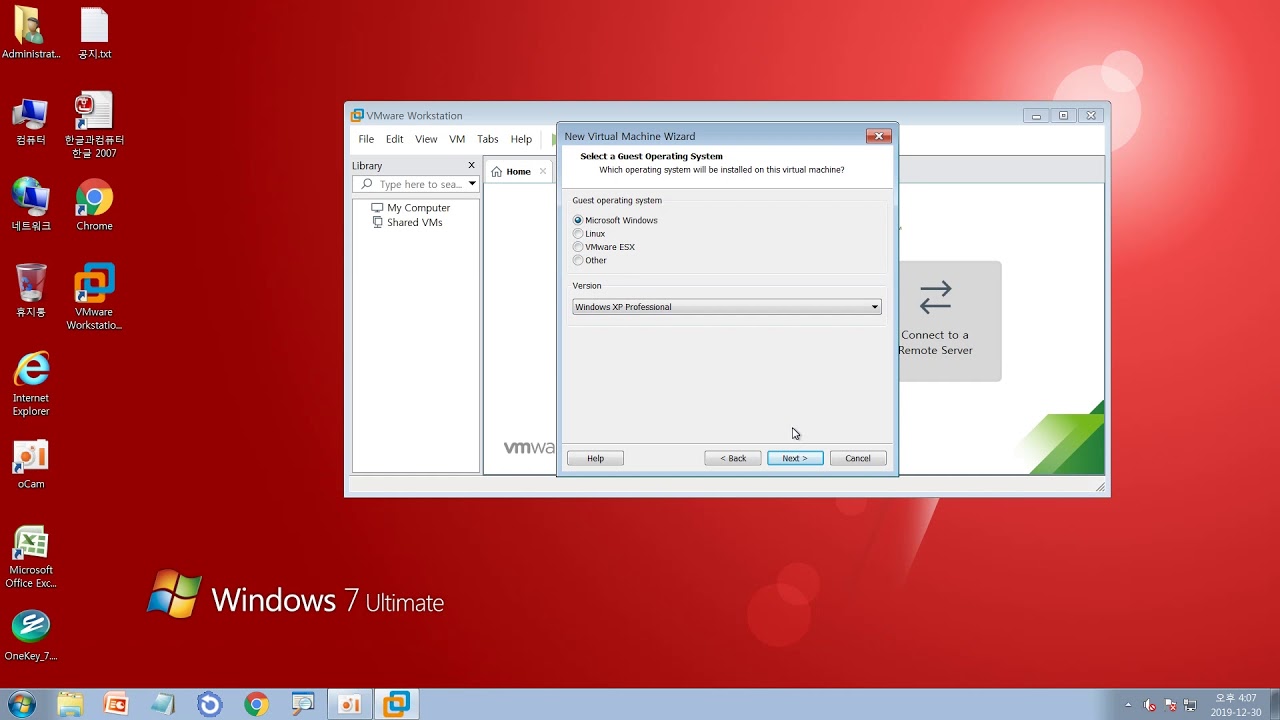1280x720 pixels.
Task: Click the VMware Workstation title bar icon
Action: coord(357,115)
